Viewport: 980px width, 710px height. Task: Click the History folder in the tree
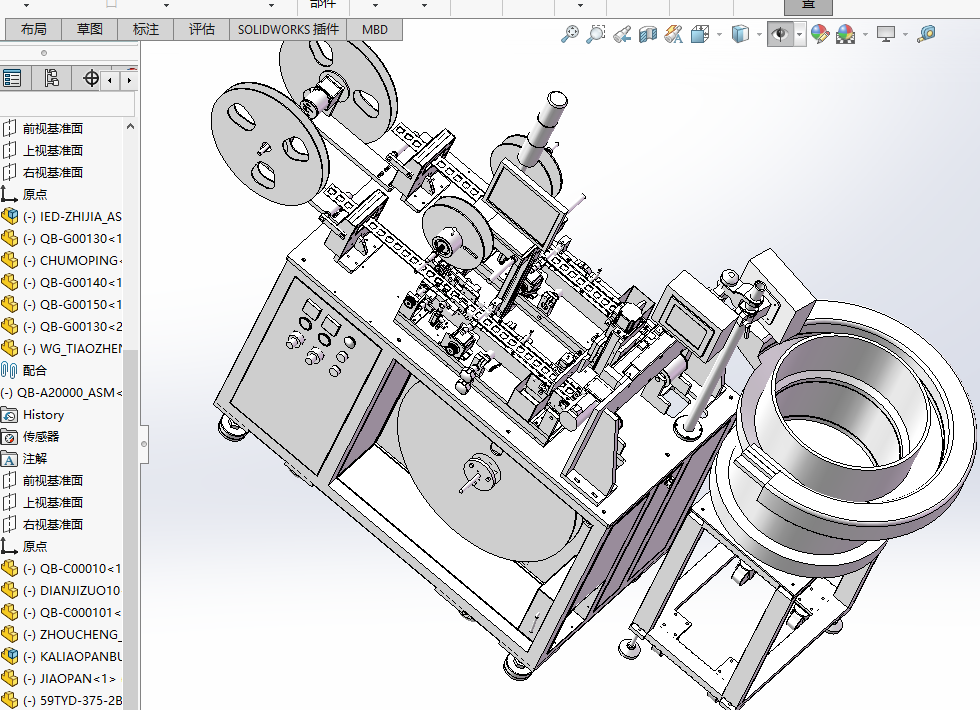coord(43,415)
